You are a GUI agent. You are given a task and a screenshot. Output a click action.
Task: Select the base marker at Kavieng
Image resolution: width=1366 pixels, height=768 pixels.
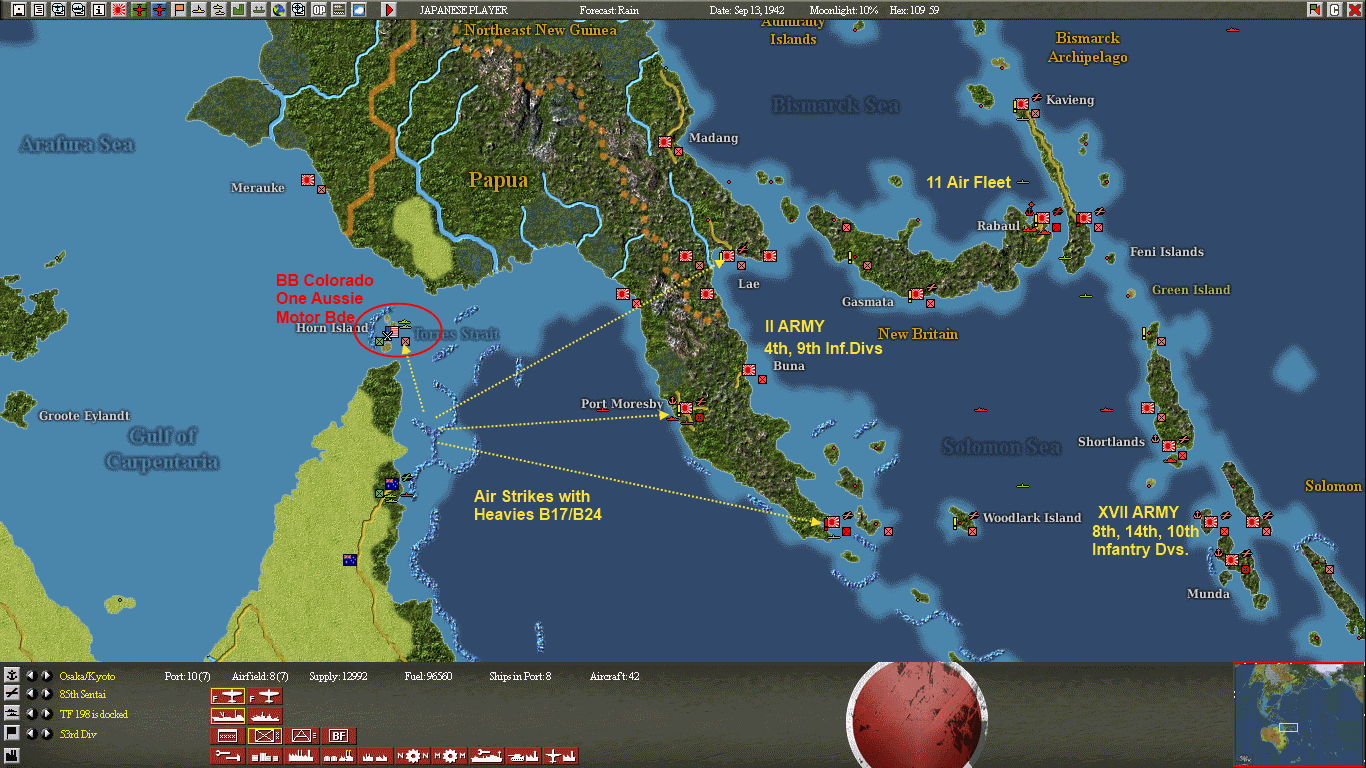pyautogui.click(x=1021, y=105)
